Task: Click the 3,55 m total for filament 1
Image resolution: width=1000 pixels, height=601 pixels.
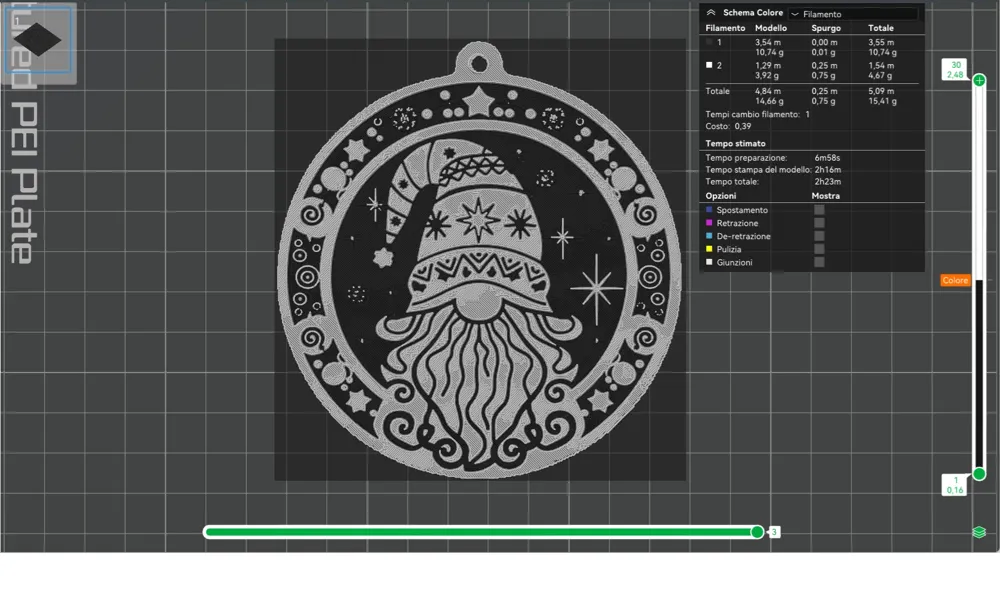Action: (x=881, y=42)
